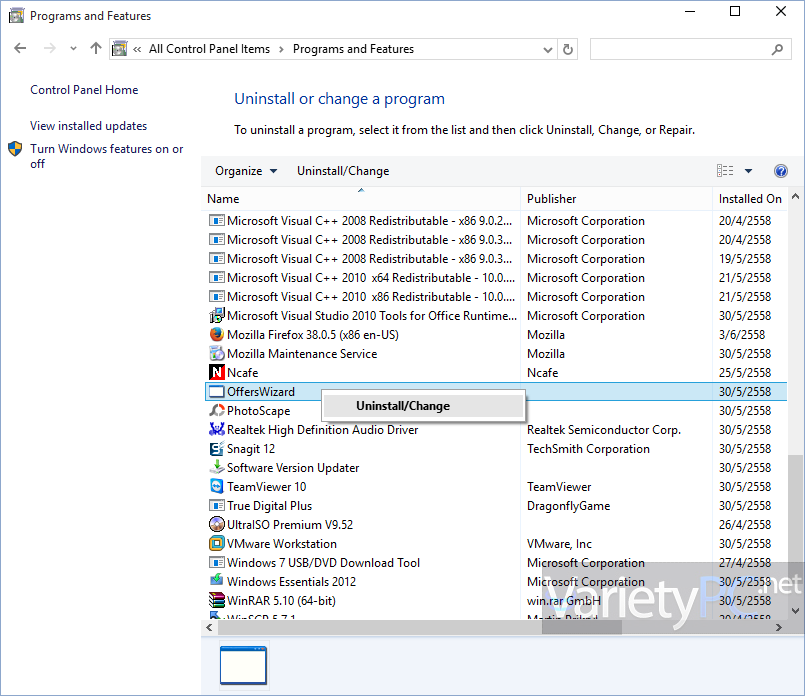This screenshot has width=805, height=696.
Task: Click the True Digital Plus icon
Action: tap(217, 506)
